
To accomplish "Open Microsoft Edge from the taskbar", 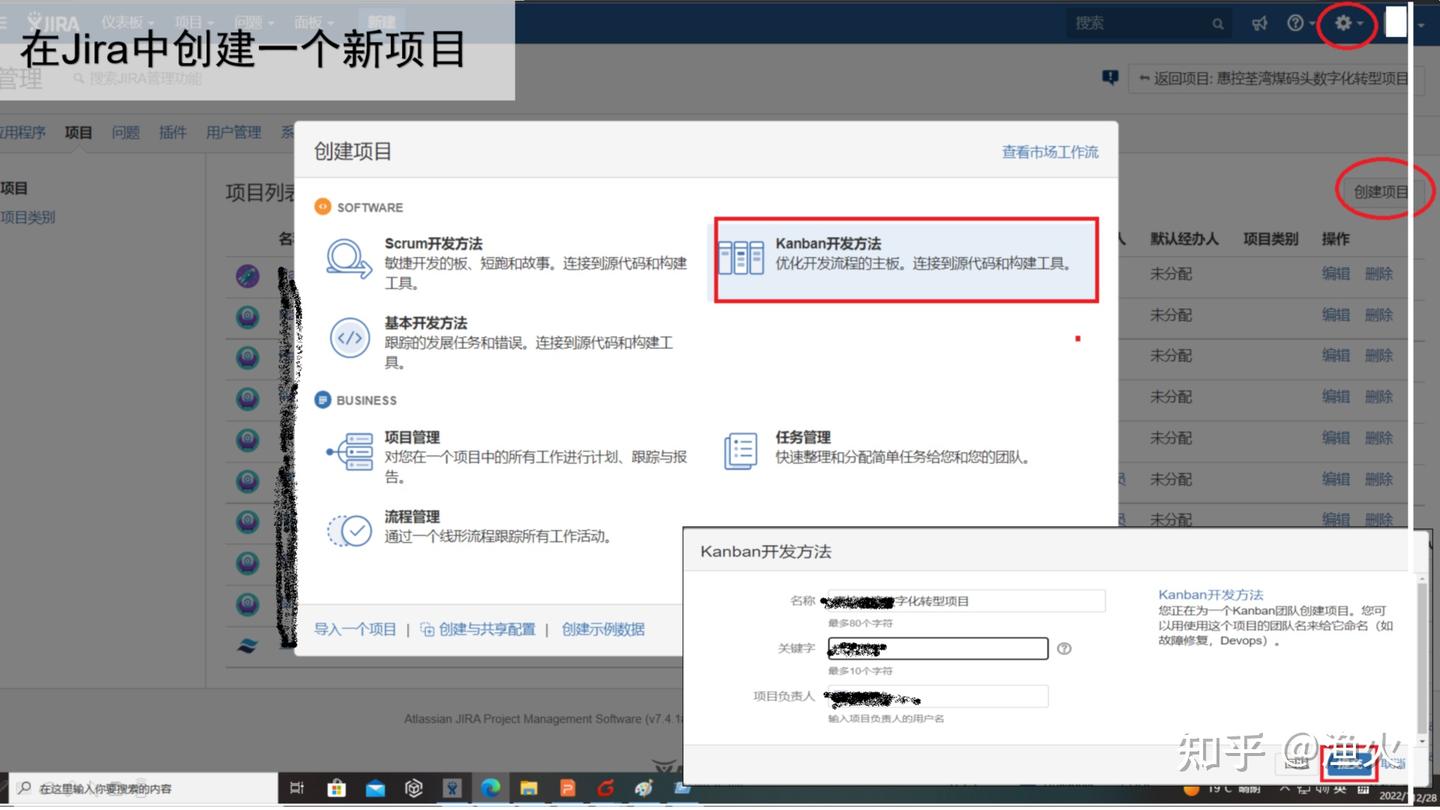I will (490, 789).
